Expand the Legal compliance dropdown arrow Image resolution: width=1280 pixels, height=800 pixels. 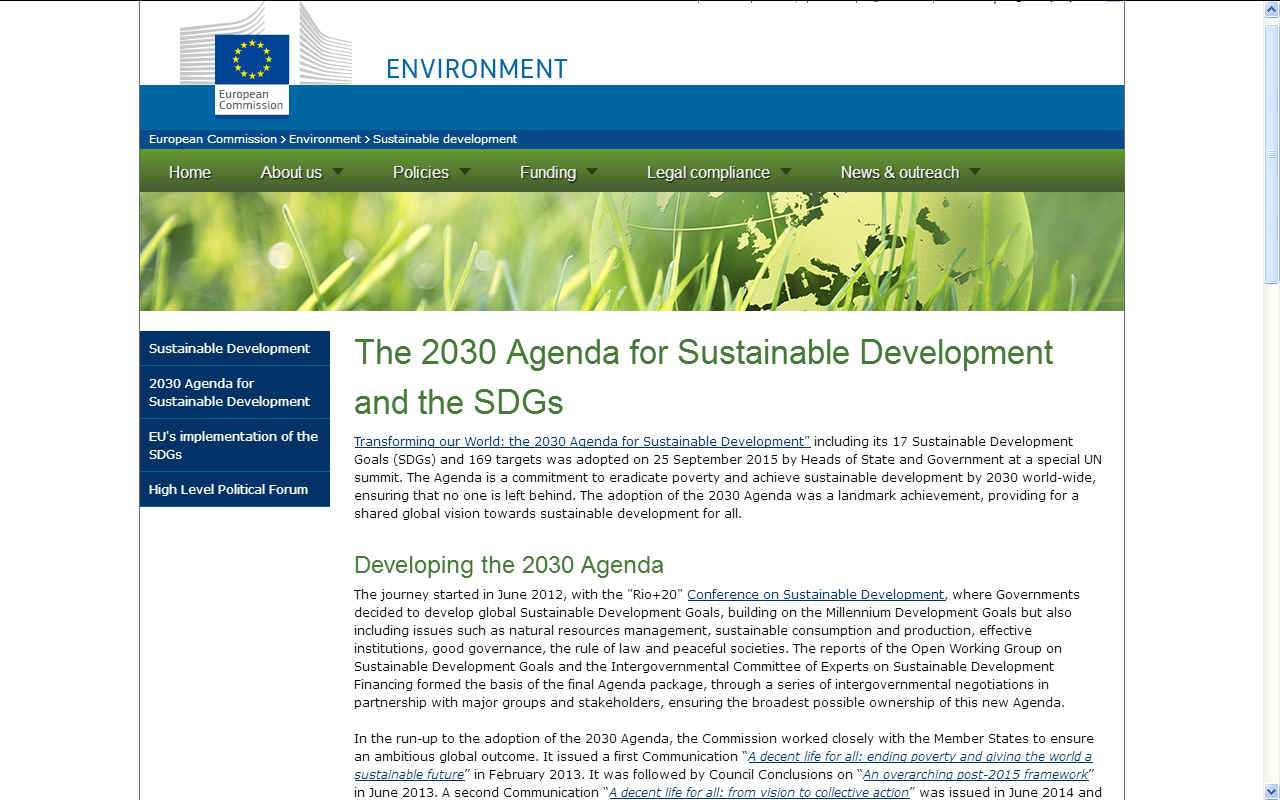(785, 171)
